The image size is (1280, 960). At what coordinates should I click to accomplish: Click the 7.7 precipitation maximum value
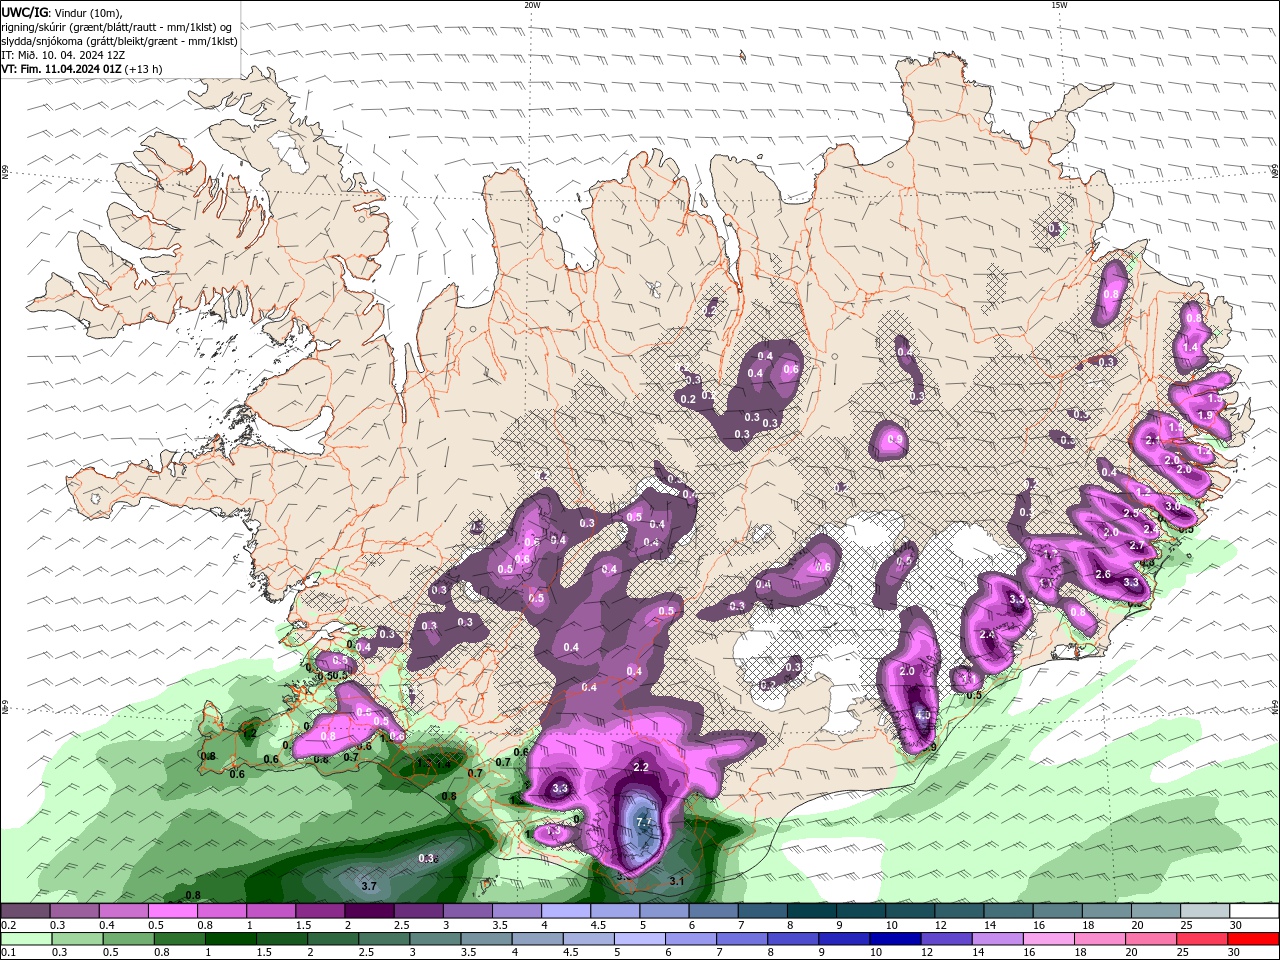coord(644,822)
